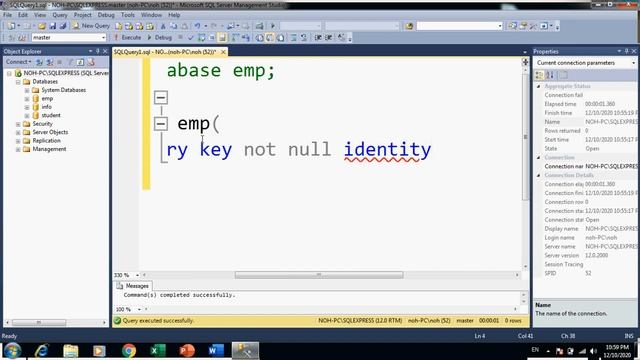640x360 pixels.
Task: Open Excel from the taskbar
Action: pyautogui.click(x=158, y=351)
